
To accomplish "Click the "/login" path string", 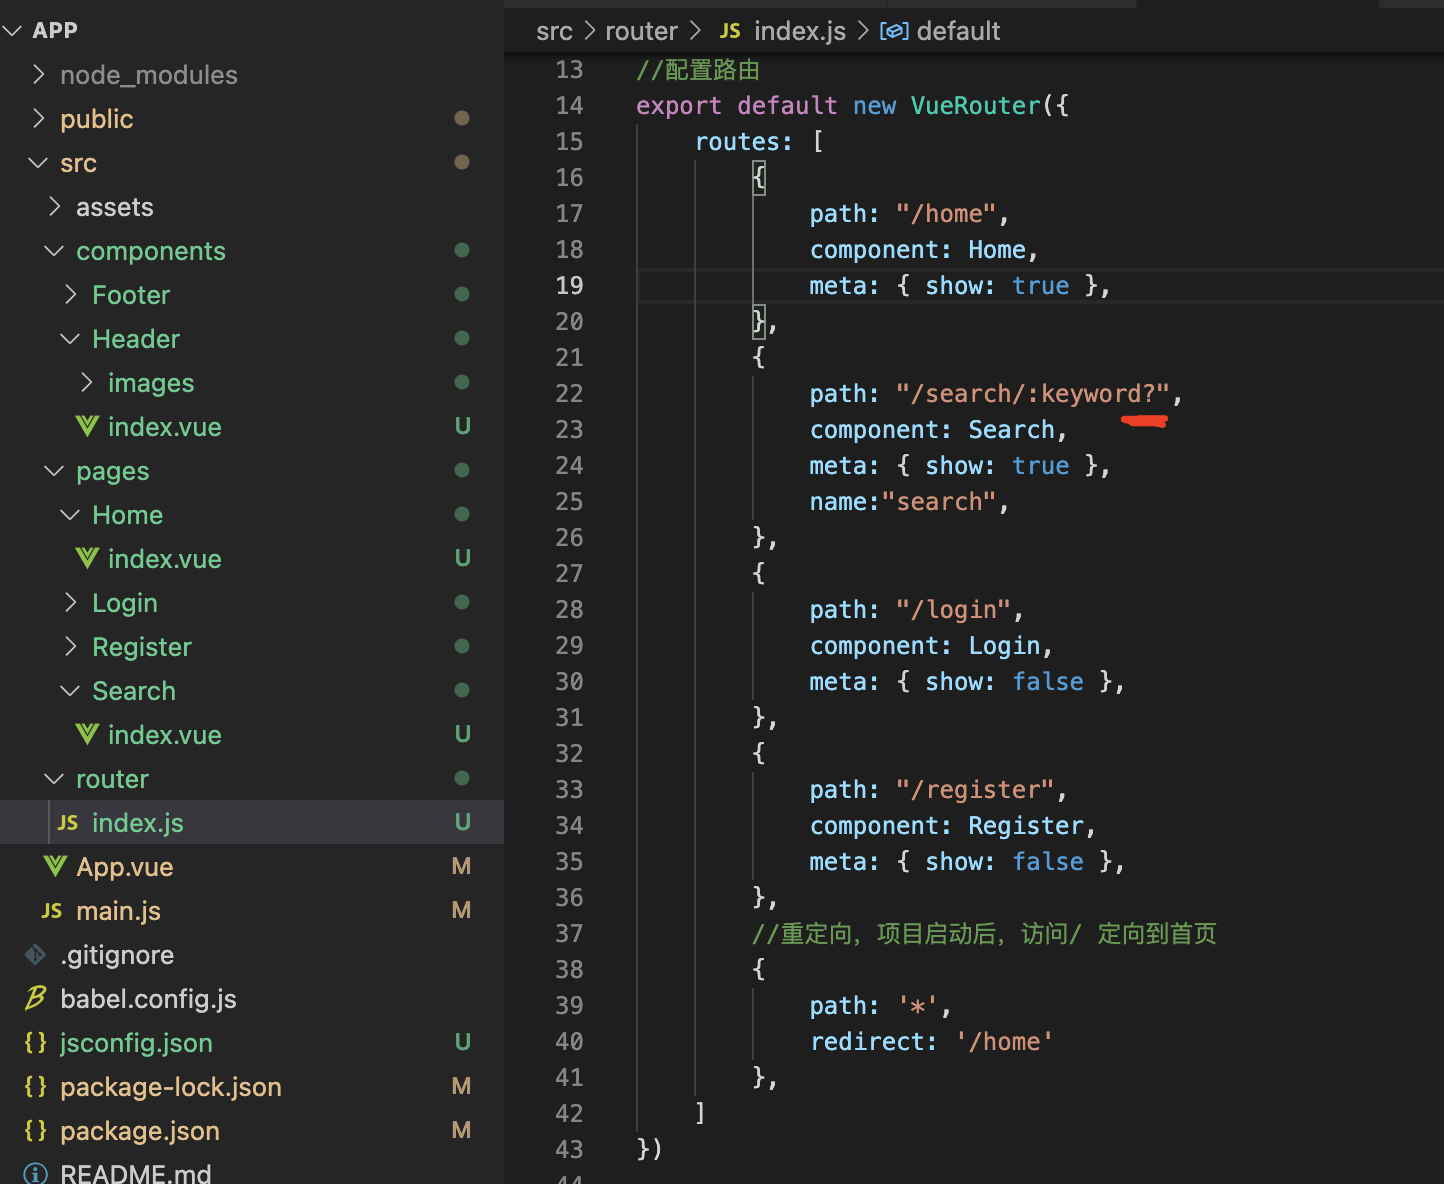I will pyautogui.click(x=954, y=609).
